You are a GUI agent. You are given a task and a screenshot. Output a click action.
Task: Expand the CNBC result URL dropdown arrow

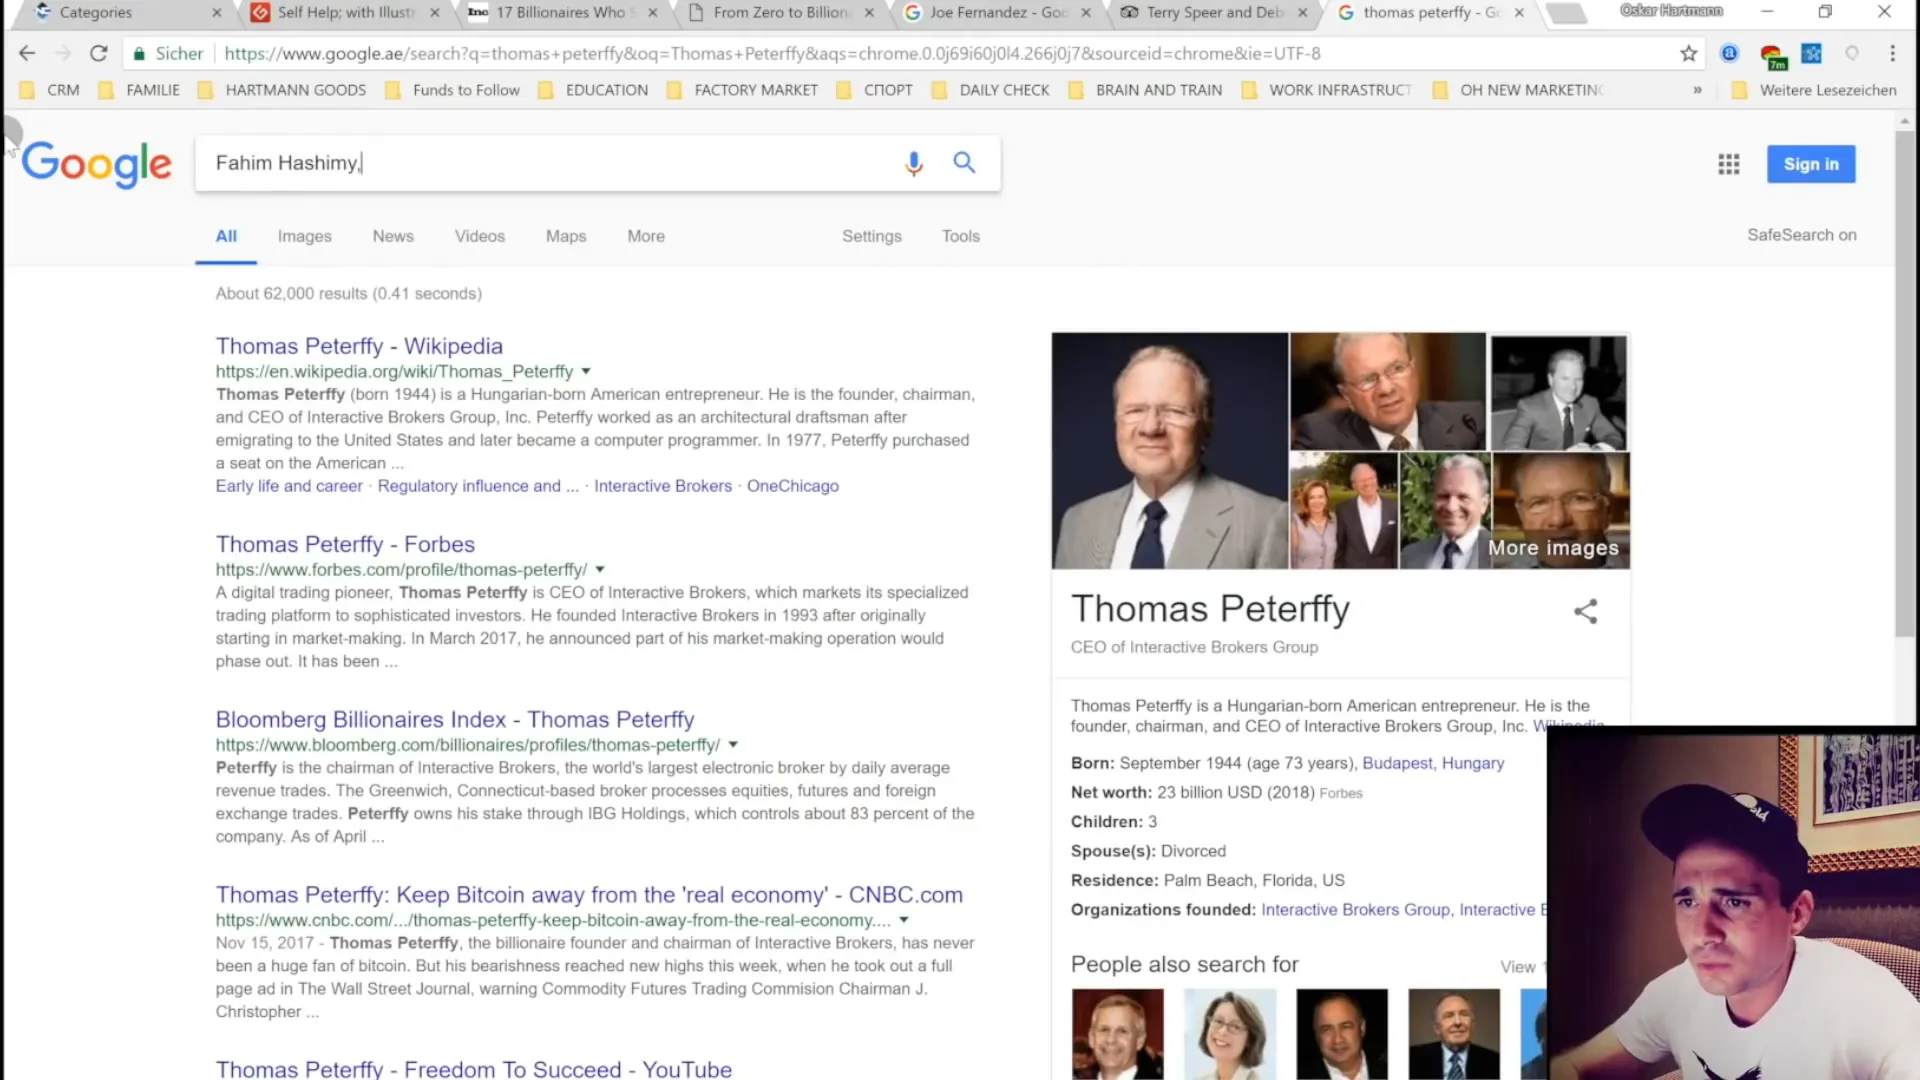click(x=904, y=920)
